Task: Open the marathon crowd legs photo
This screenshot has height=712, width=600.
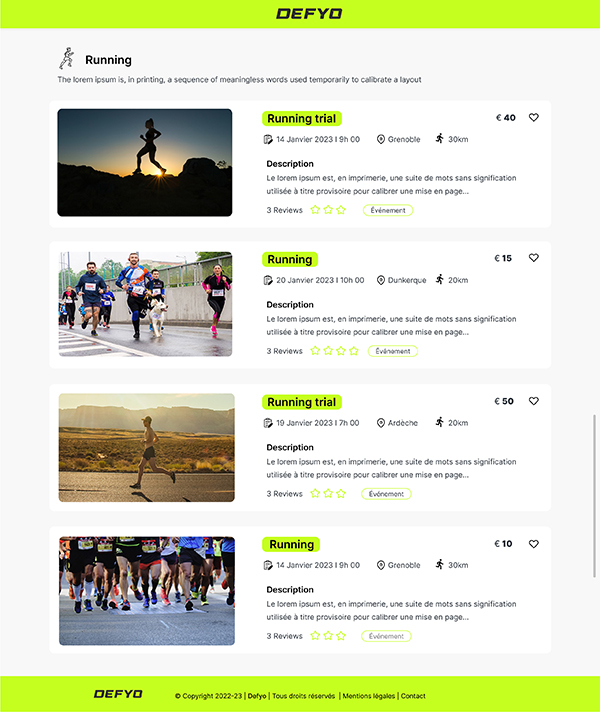Action: pyautogui.click(x=147, y=591)
